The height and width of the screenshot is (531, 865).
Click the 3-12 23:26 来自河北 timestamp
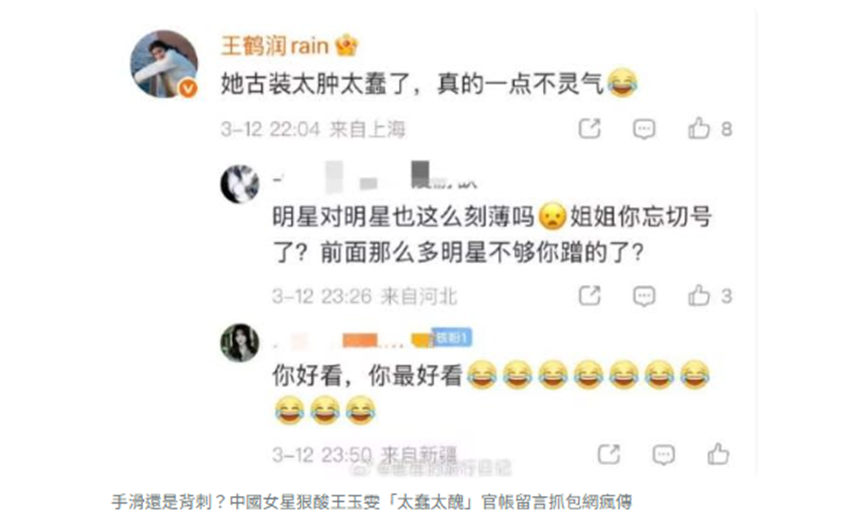point(364,297)
